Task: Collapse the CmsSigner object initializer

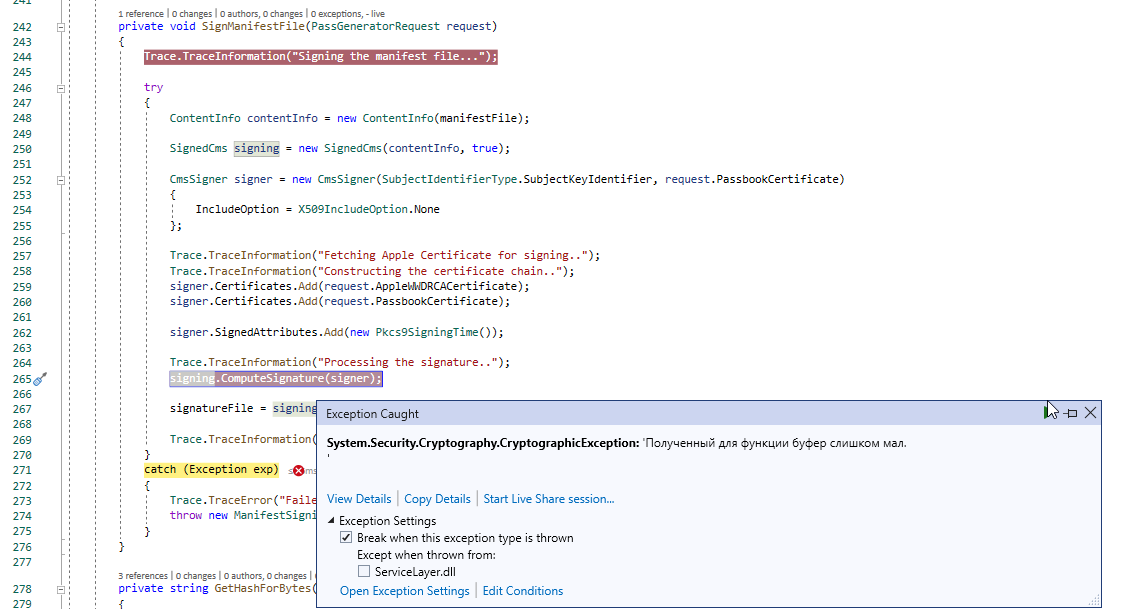Action: click(x=61, y=179)
